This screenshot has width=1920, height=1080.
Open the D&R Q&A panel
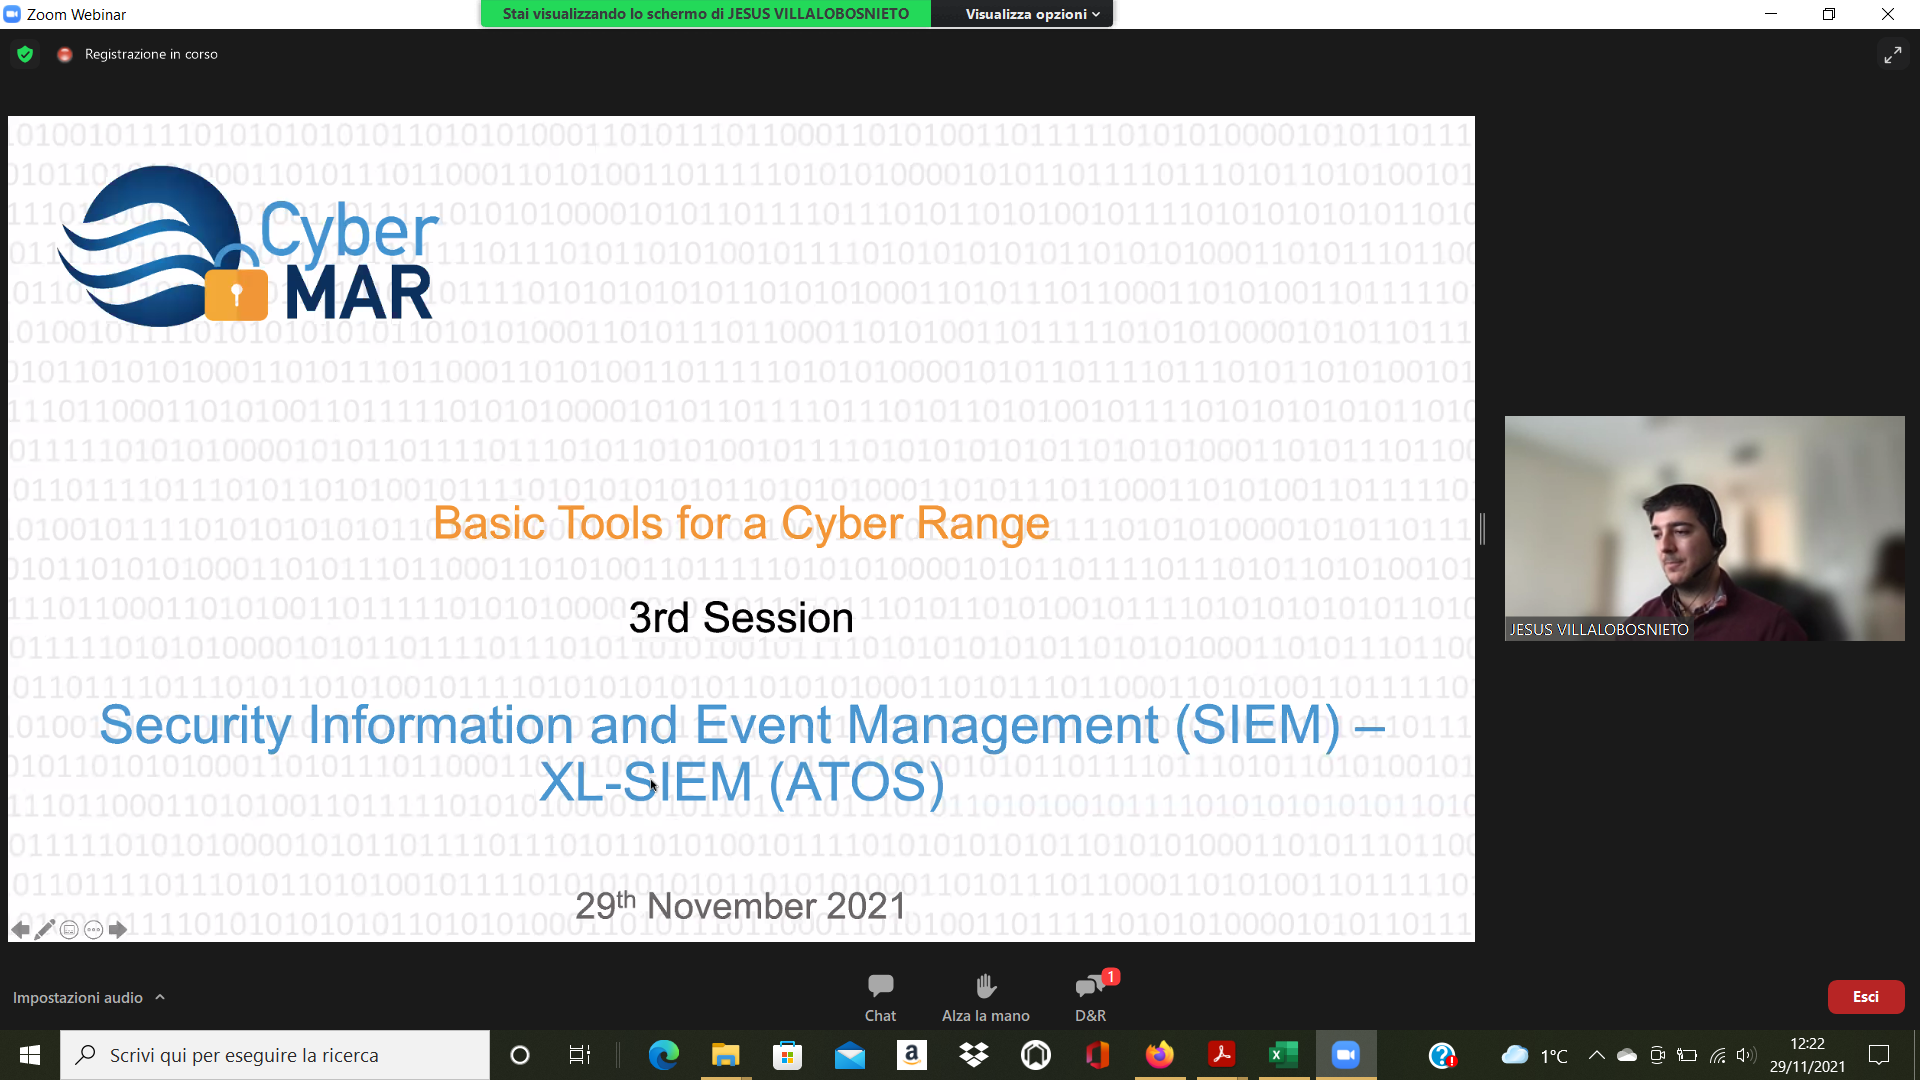[1090, 996]
